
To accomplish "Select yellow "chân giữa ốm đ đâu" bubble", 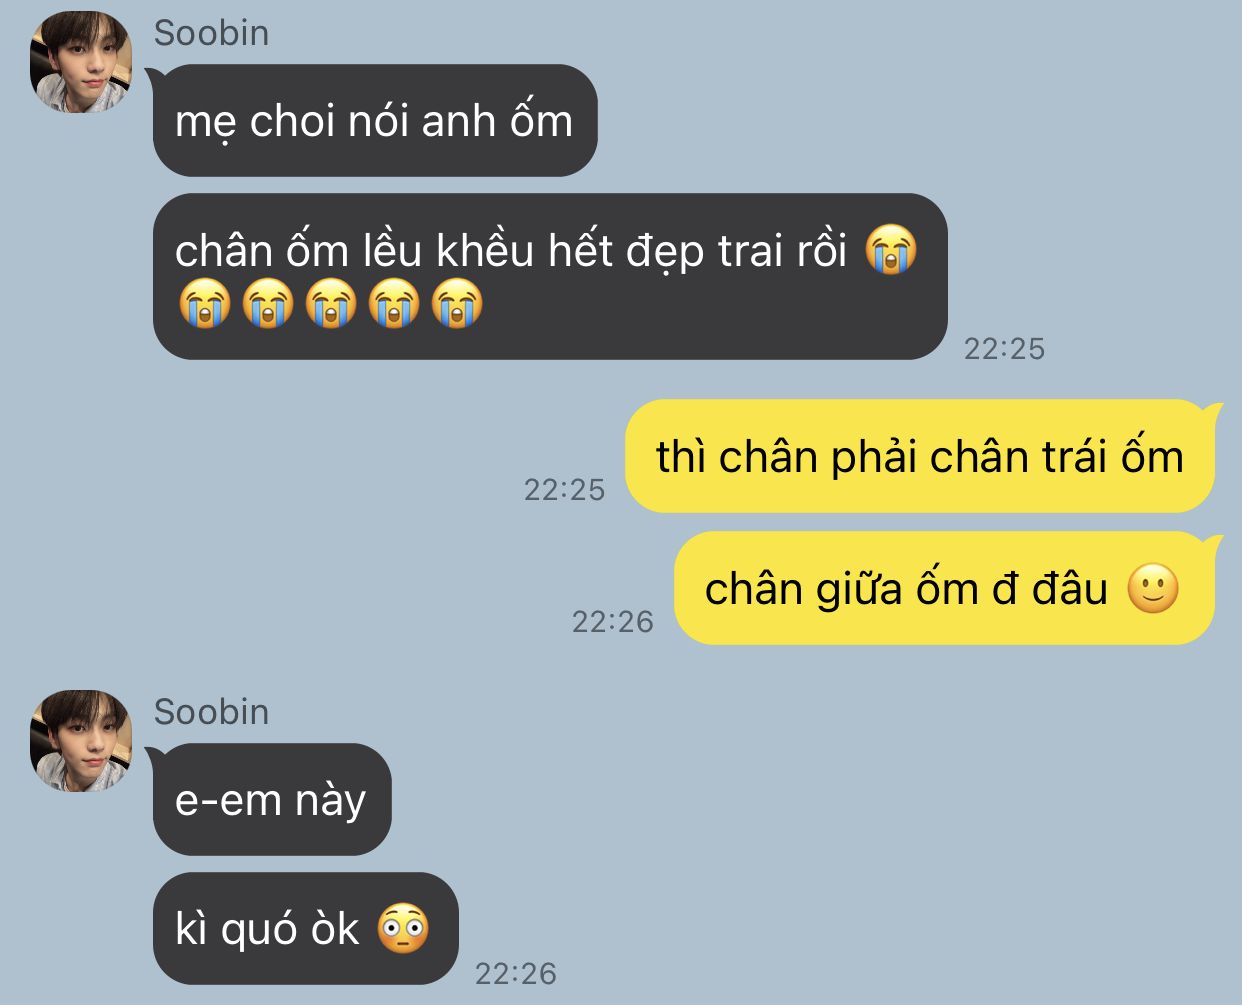I will point(944,588).
